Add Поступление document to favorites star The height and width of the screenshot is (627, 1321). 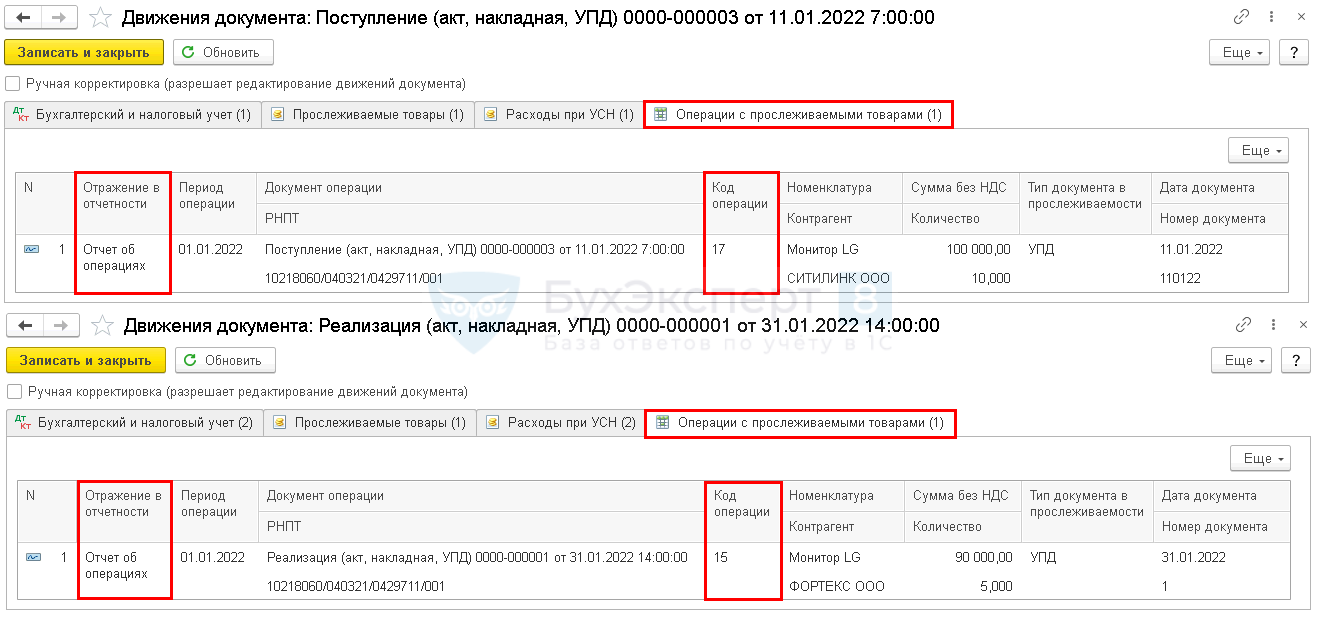[100, 17]
